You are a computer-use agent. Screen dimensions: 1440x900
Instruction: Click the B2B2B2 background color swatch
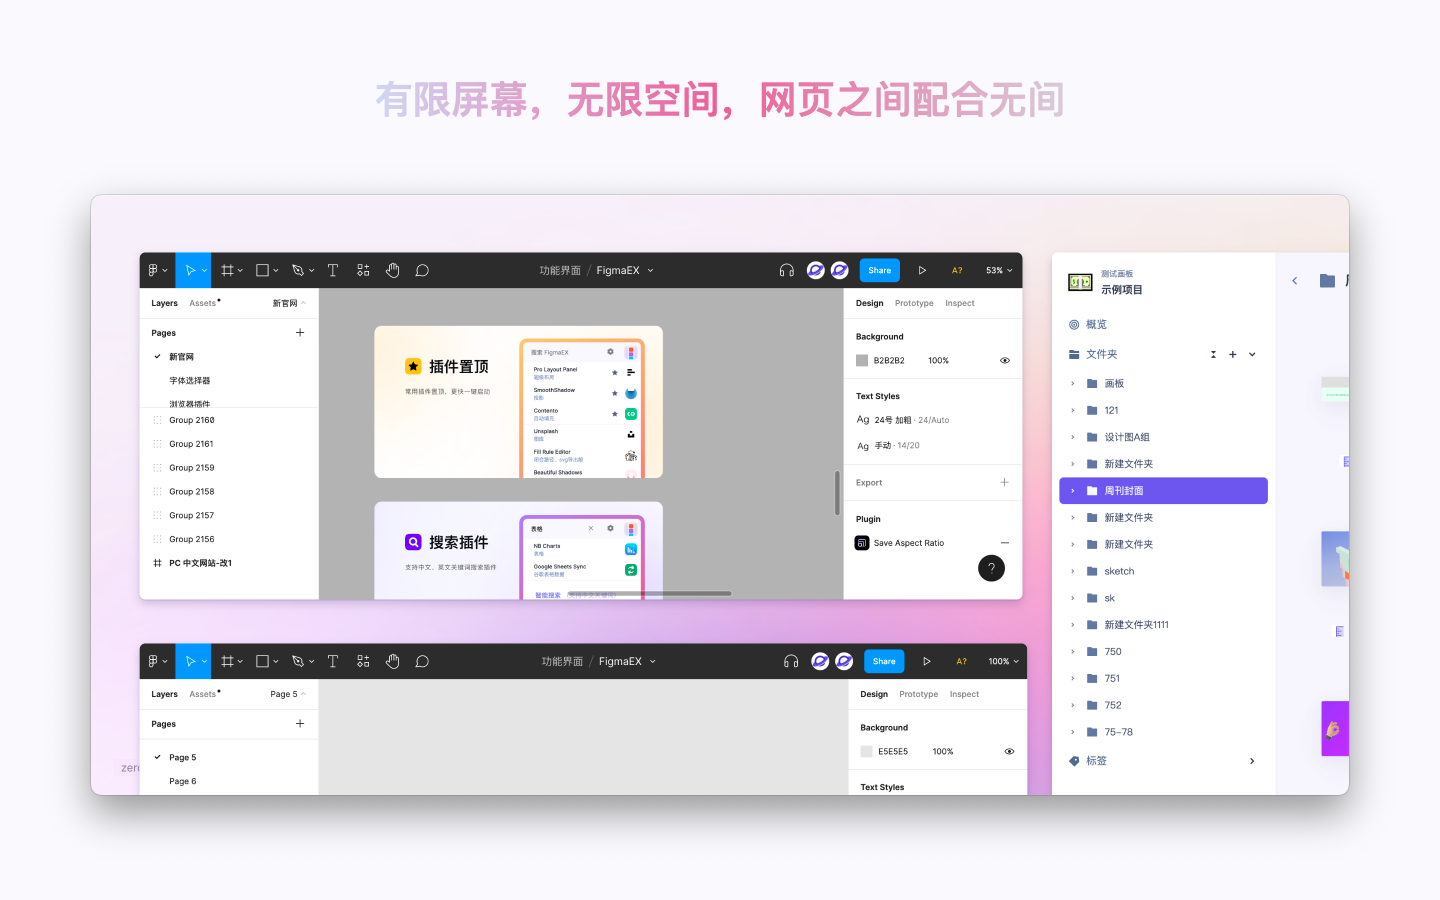click(862, 361)
